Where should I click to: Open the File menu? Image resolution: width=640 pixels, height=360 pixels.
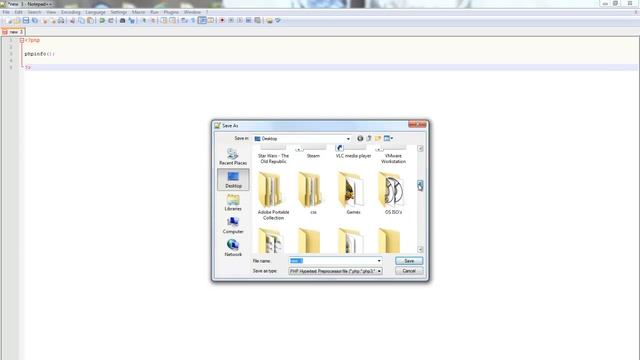6,12
